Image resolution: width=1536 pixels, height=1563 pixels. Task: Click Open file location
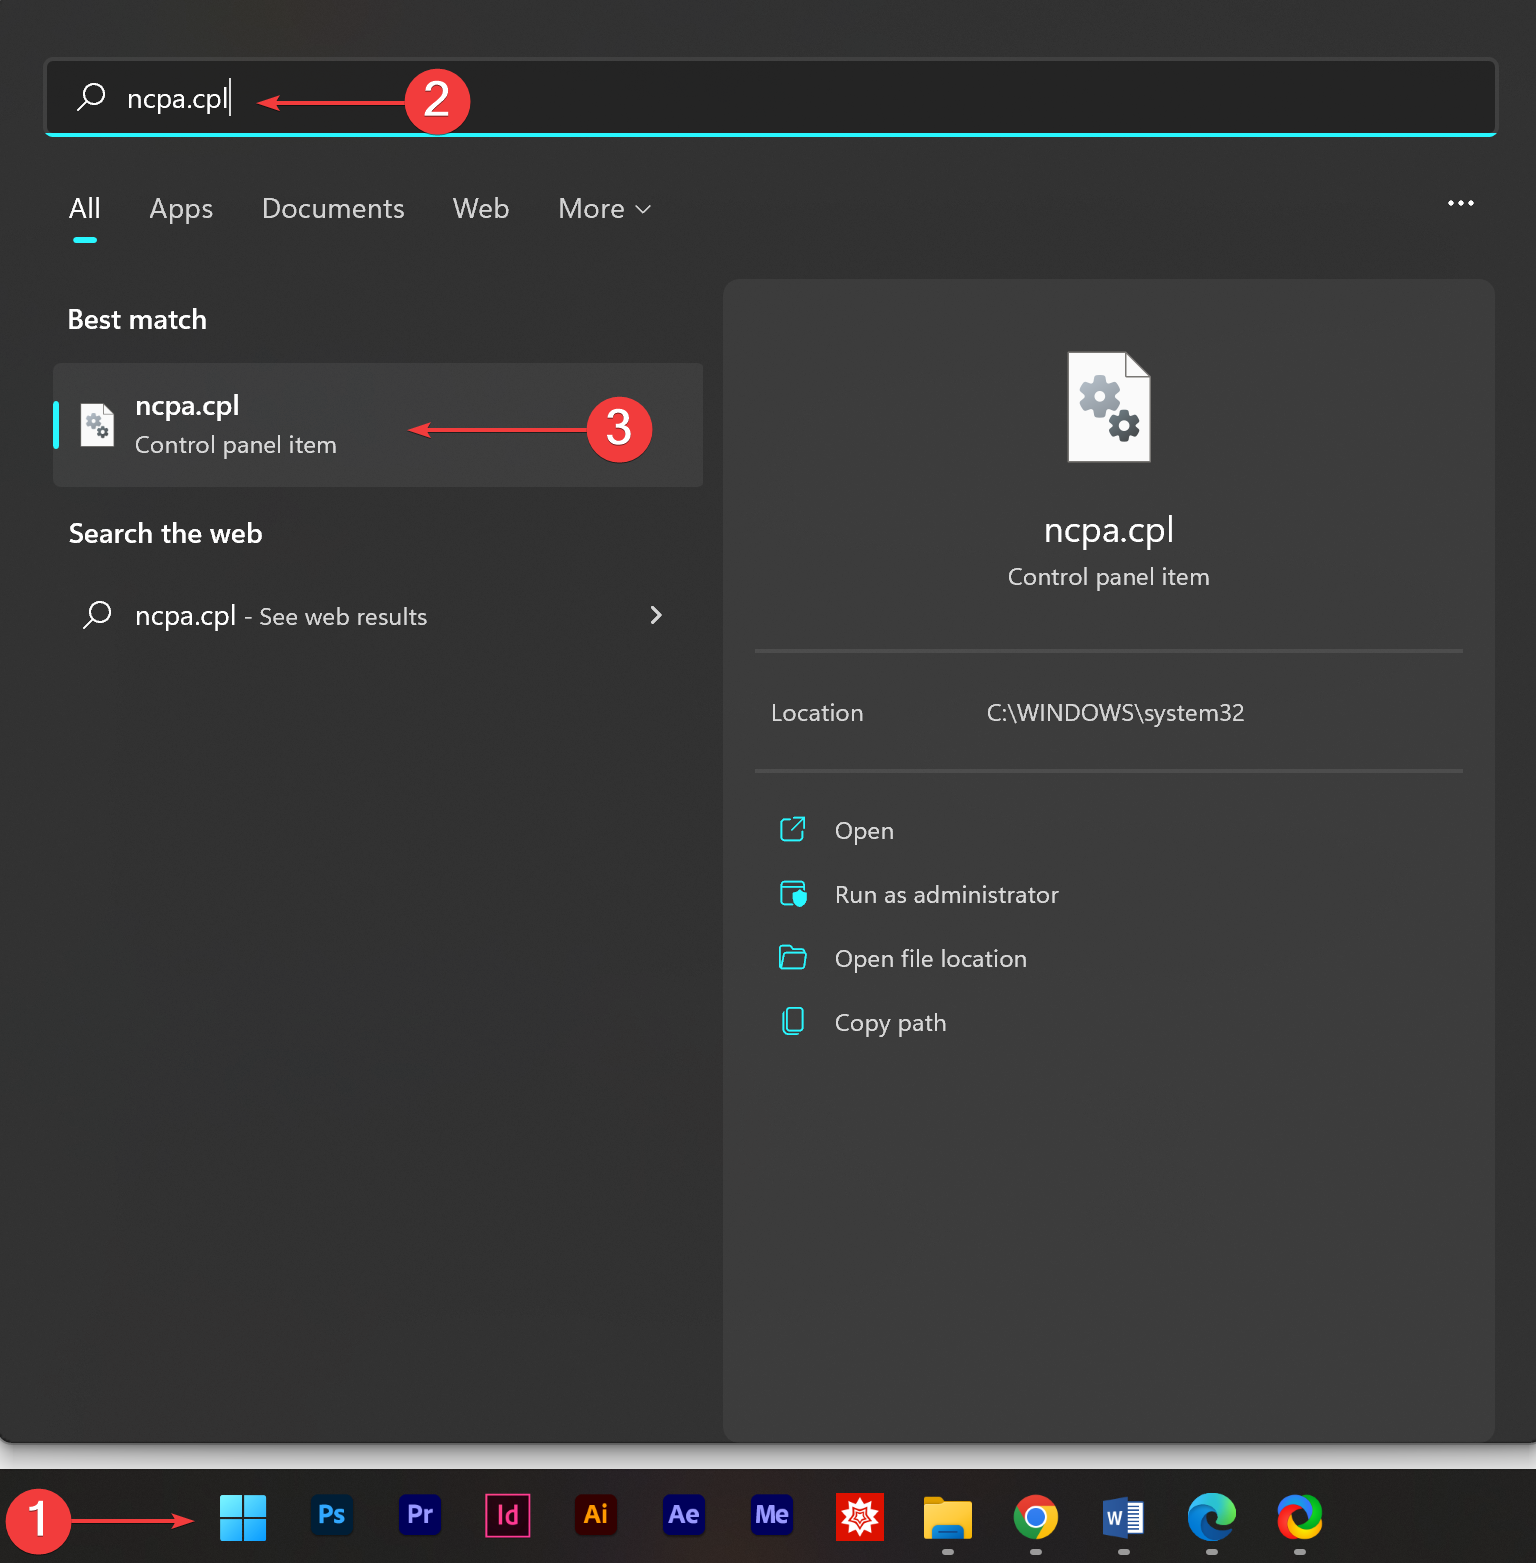coord(930,959)
